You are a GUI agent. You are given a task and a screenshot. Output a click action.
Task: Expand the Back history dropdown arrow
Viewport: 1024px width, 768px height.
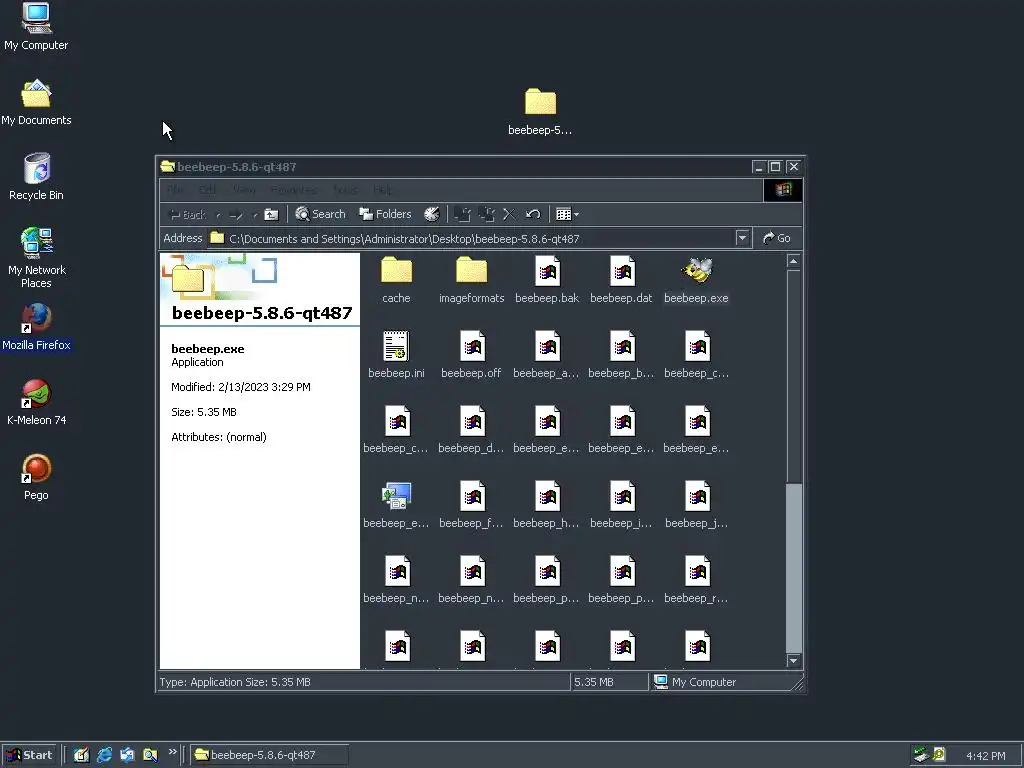(x=218, y=214)
